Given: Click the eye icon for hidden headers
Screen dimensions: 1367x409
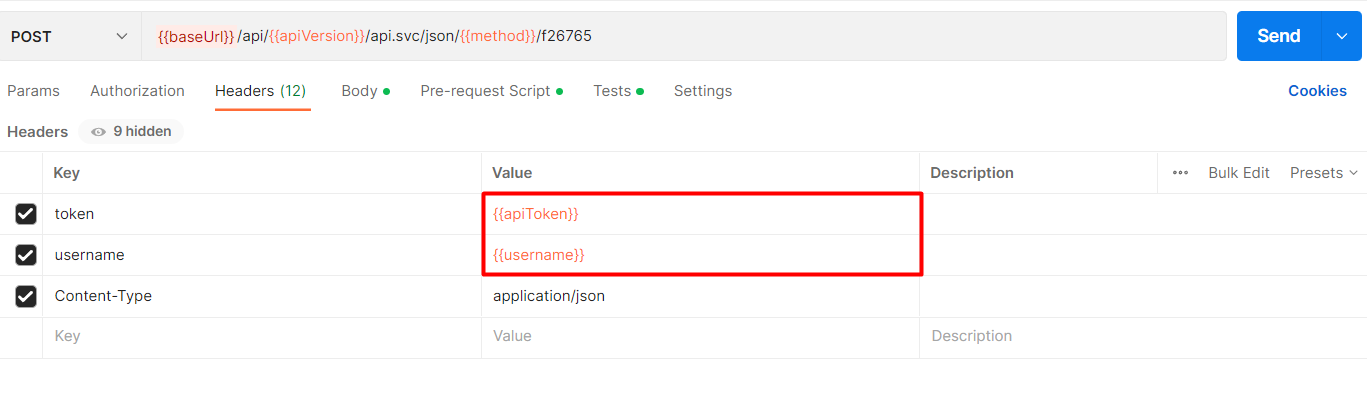Looking at the screenshot, I should (98, 131).
